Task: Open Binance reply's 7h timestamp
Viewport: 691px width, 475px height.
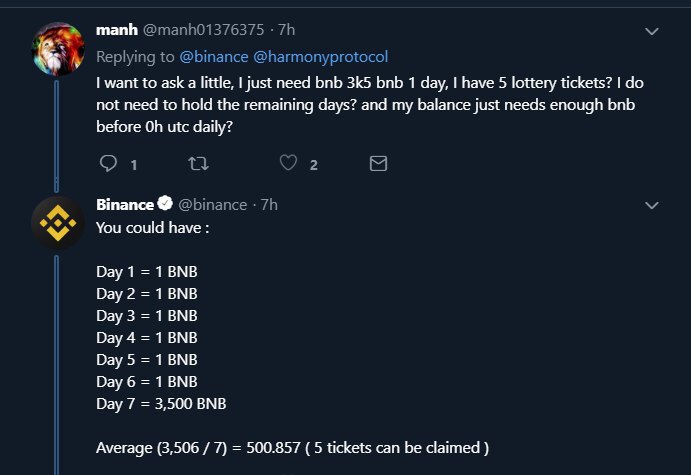Action: tap(269, 204)
